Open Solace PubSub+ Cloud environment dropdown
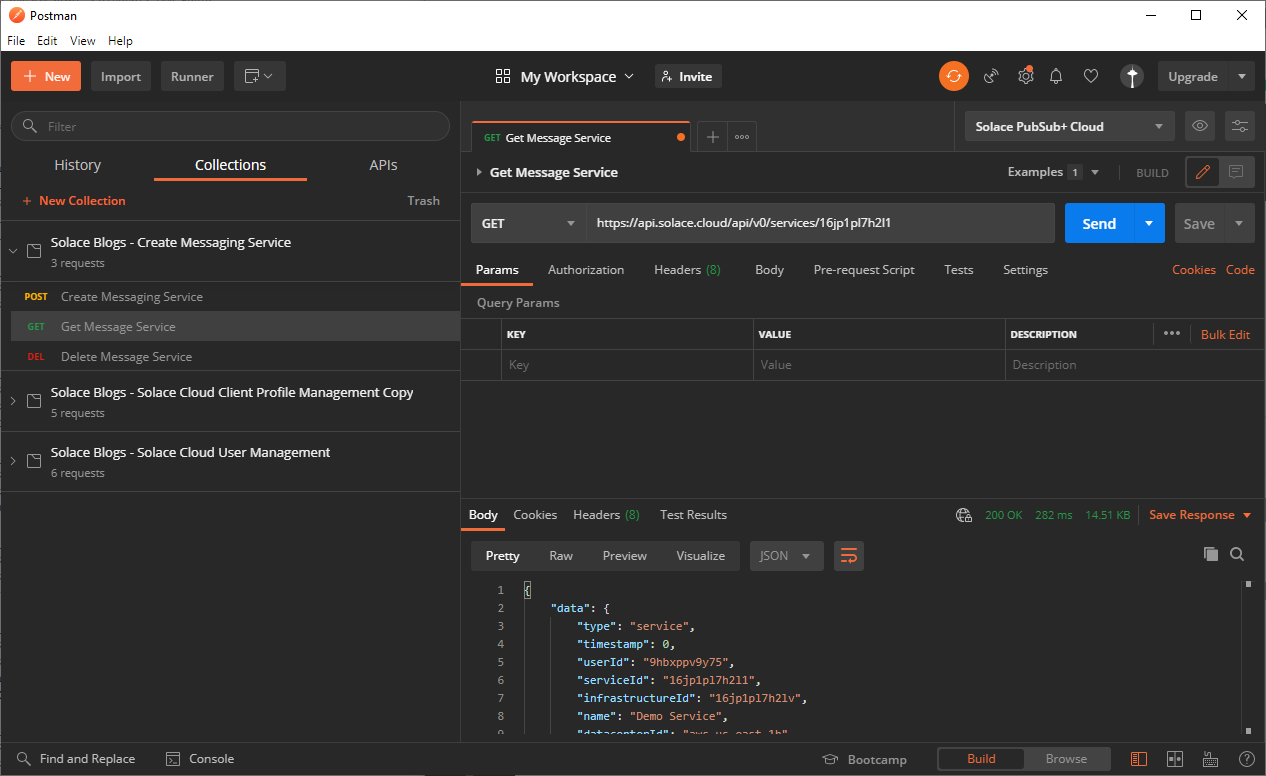1266x776 pixels. [x=1069, y=126]
